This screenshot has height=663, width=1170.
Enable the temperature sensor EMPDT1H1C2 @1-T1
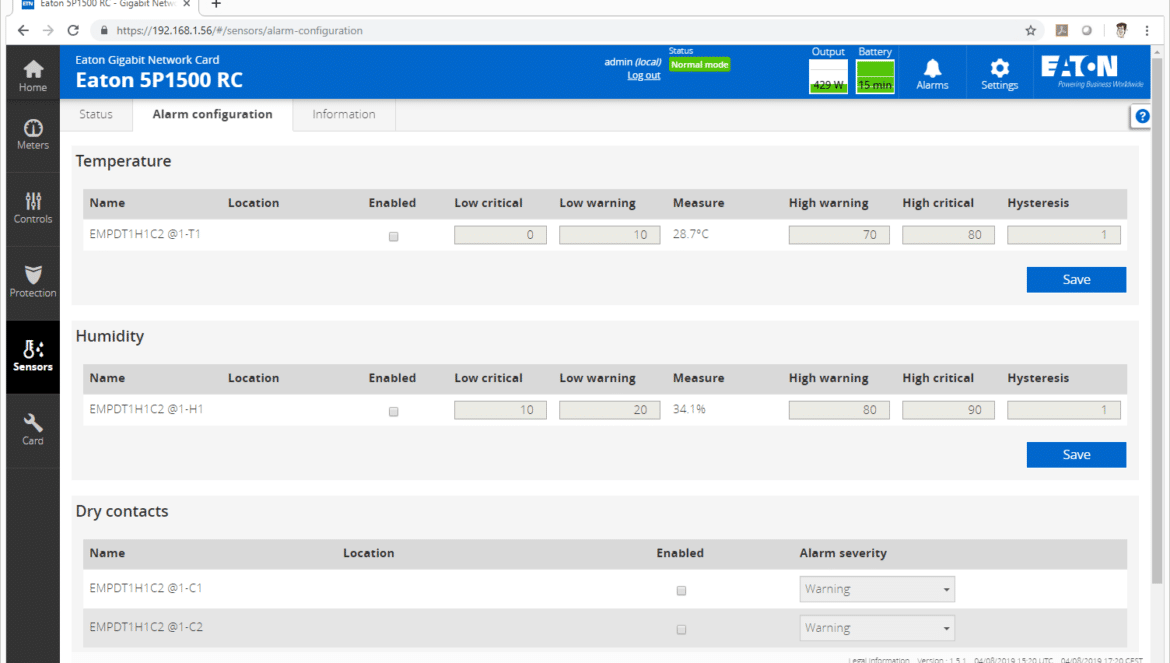coord(393,236)
